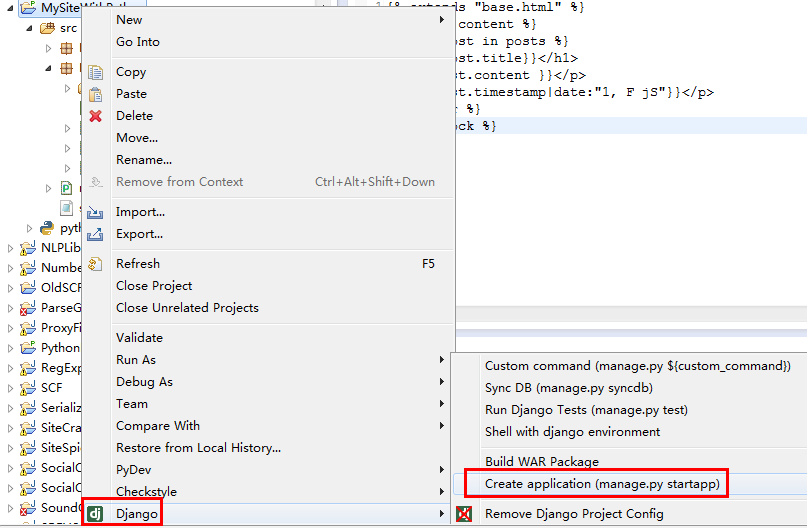Screen dimensions: 807x528
Task: Click the Export icon in menu
Action: coord(96,234)
